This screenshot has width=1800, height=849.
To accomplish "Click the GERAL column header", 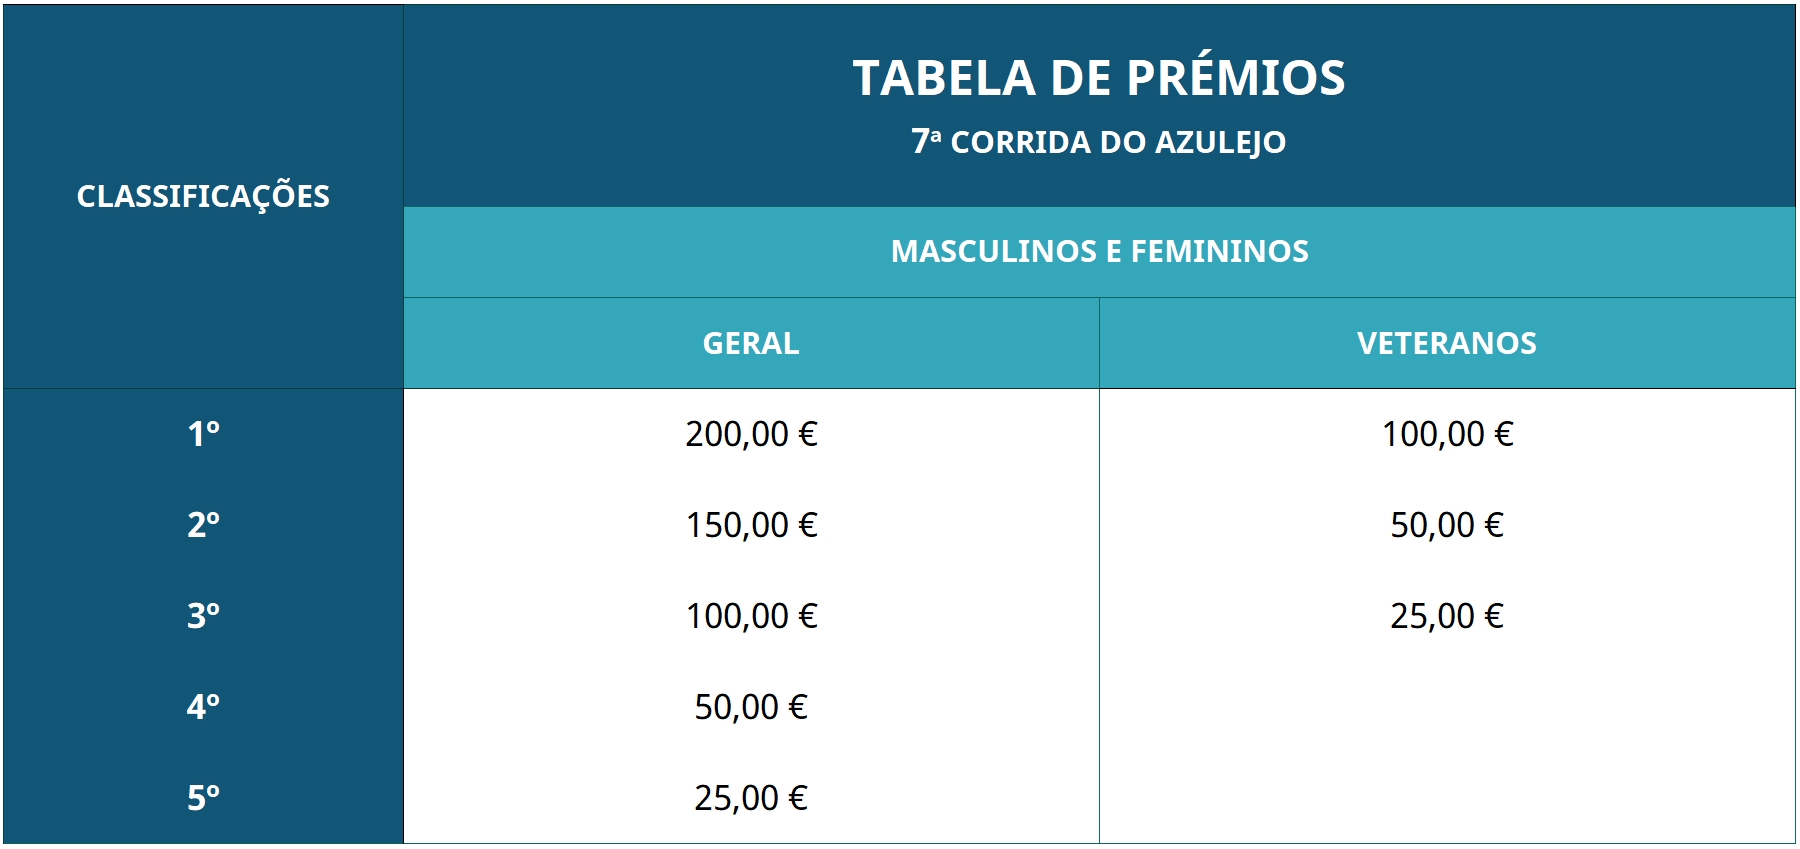I will click(x=751, y=343).
